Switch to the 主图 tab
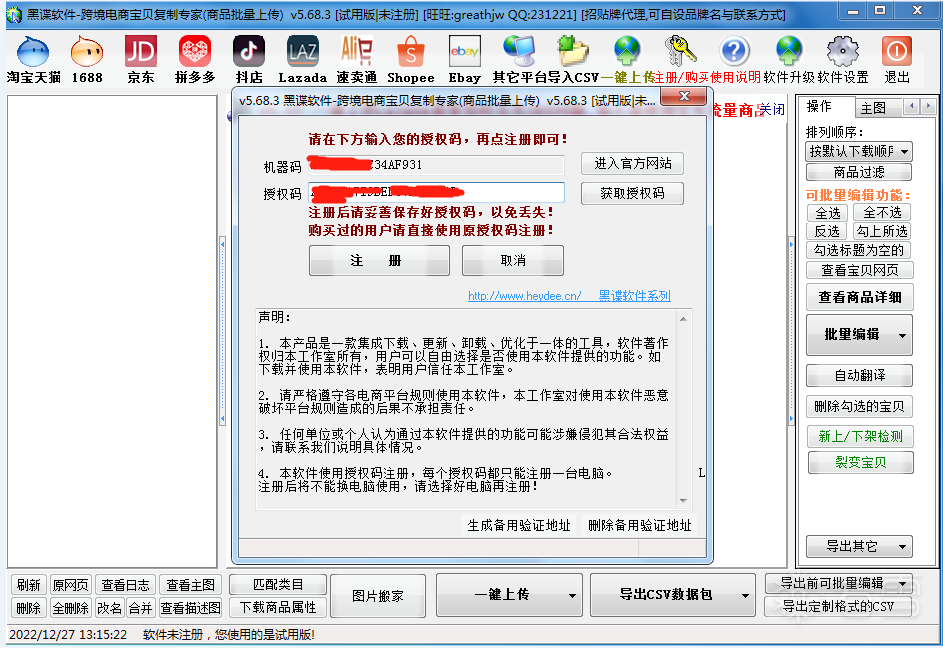Viewport: 943px width, 648px height. coord(873,108)
